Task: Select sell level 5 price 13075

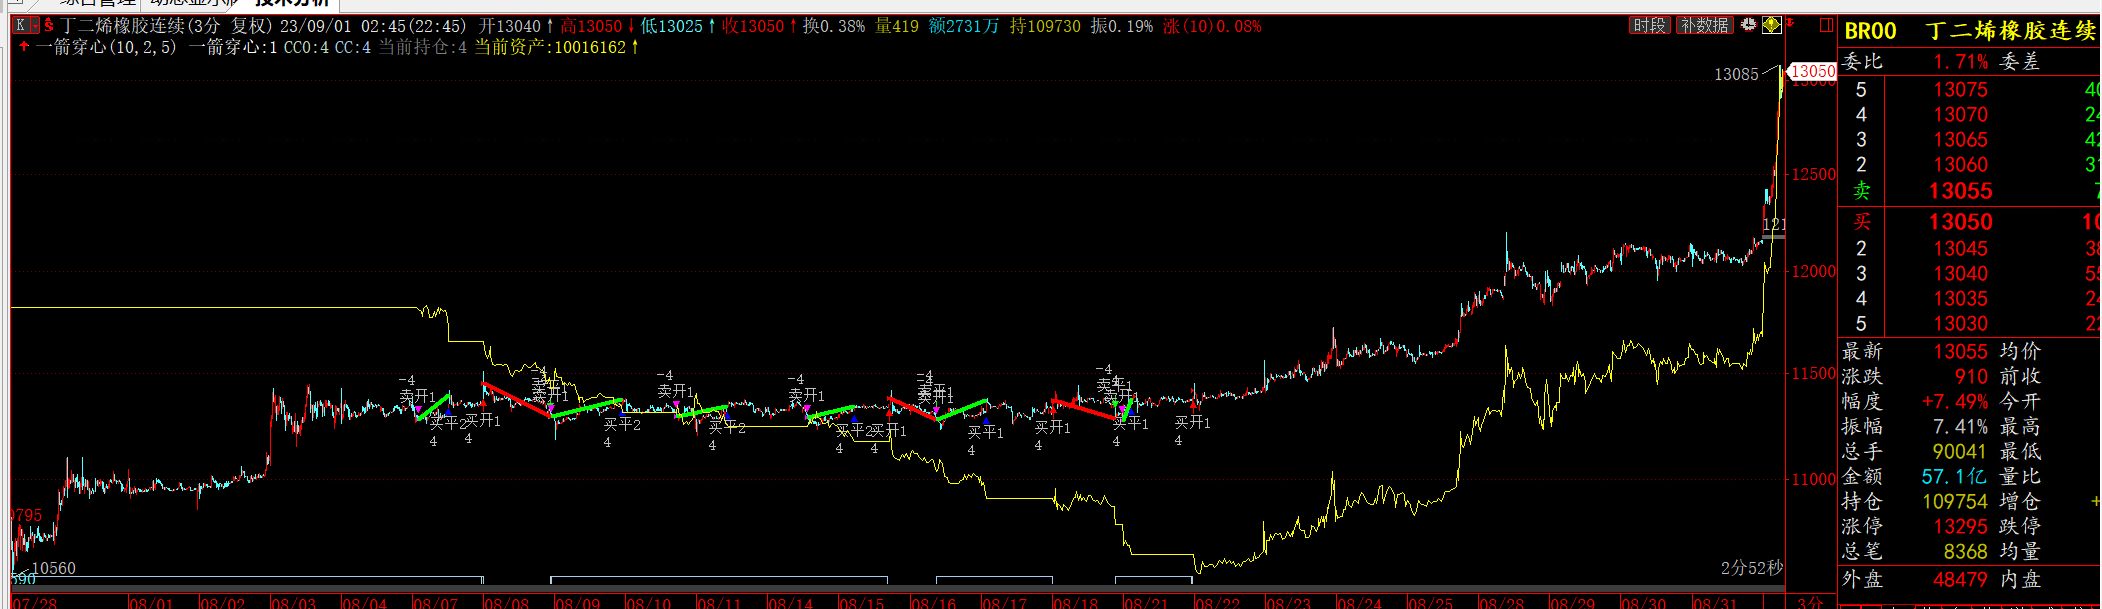Action: tap(1960, 90)
